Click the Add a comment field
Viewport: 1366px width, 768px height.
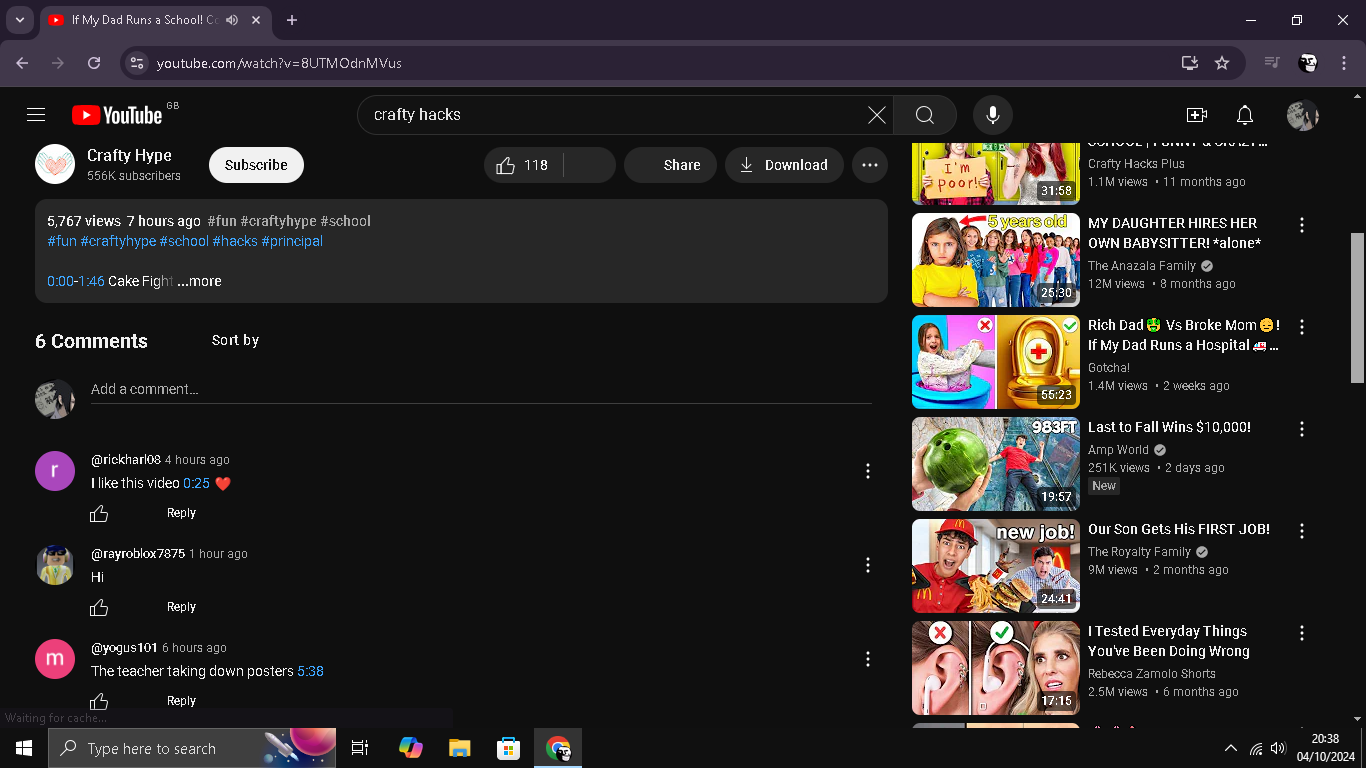[x=481, y=390]
